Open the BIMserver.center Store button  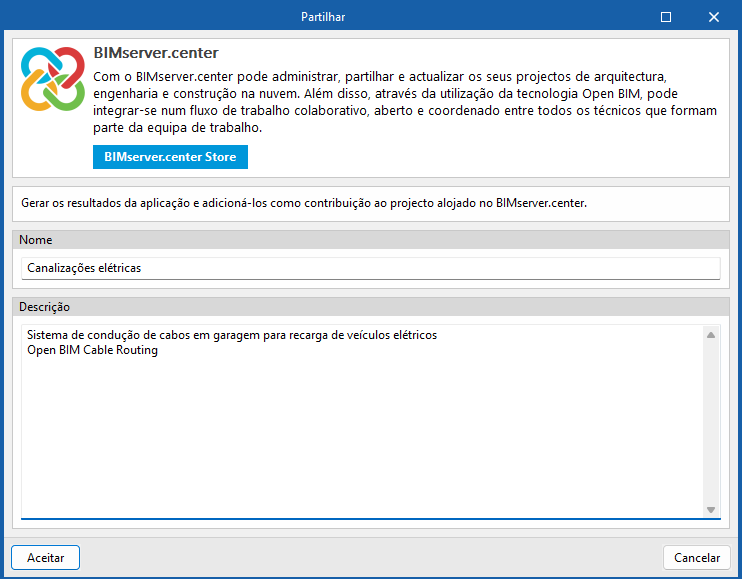coord(170,157)
